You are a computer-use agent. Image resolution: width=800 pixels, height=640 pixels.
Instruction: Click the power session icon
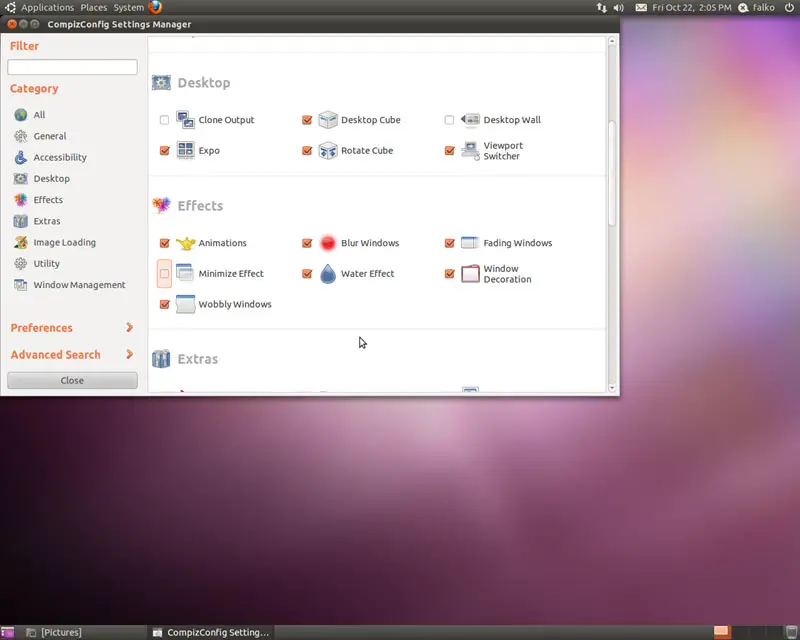point(789,8)
